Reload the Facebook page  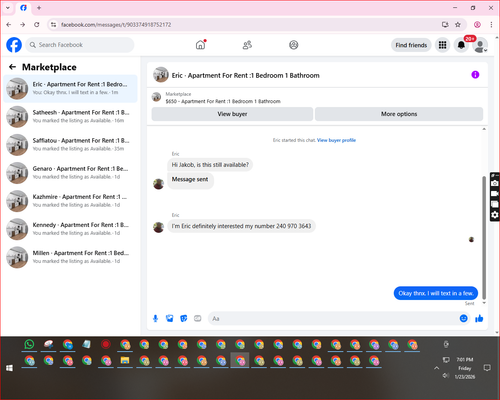[37, 25]
